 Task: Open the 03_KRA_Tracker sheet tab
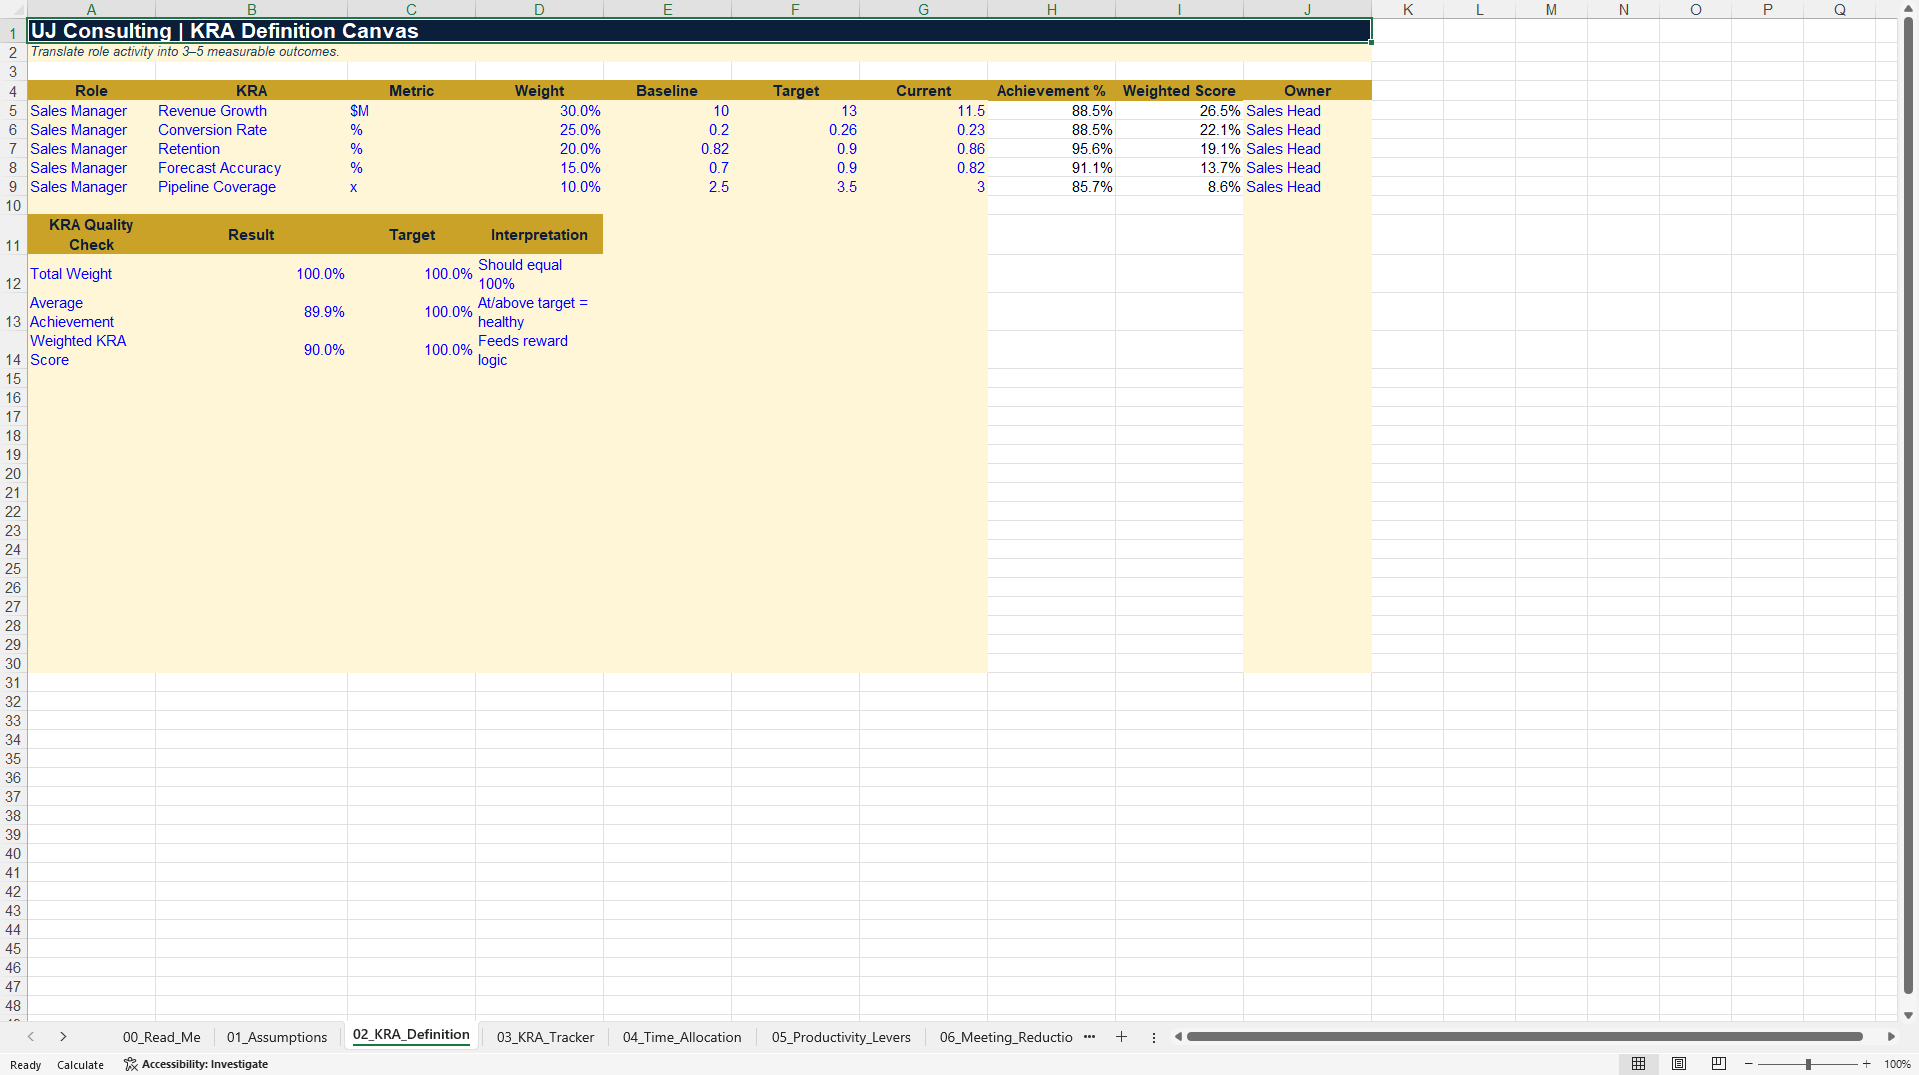pyautogui.click(x=545, y=1037)
